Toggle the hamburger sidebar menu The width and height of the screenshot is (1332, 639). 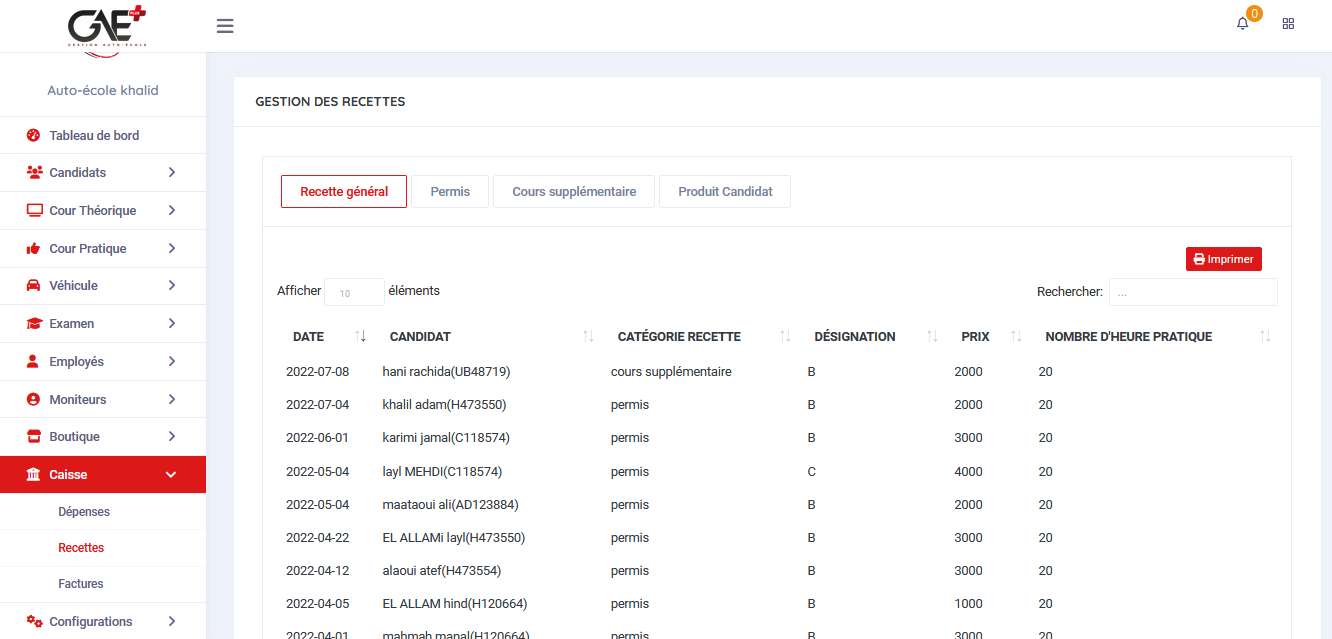[225, 26]
